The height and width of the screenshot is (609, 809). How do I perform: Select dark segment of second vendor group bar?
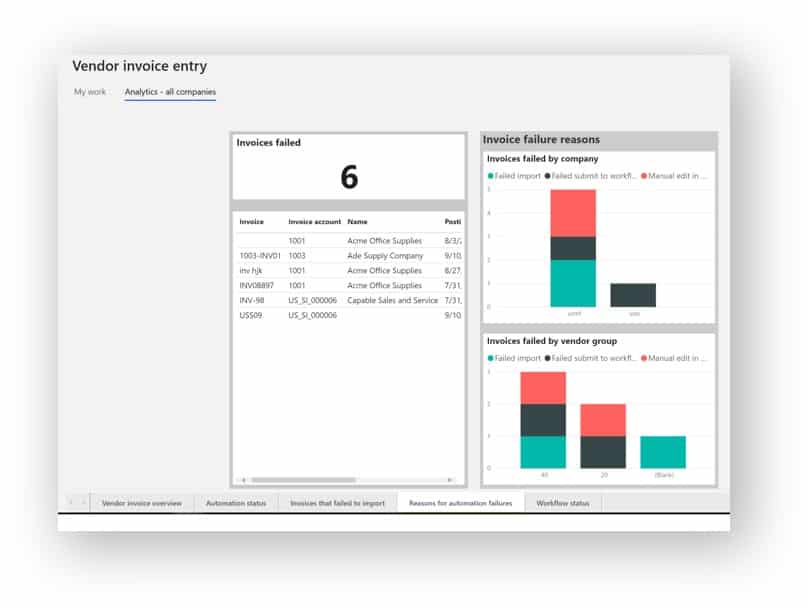click(603, 452)
